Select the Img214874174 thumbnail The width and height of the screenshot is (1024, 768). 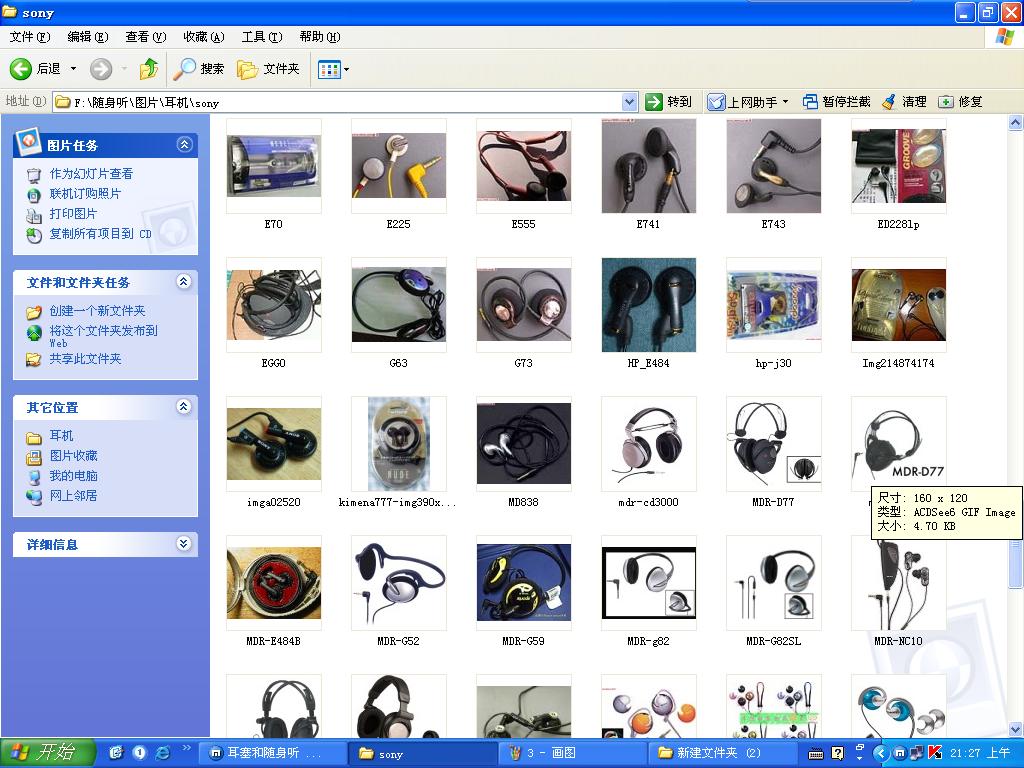(899, 305)
